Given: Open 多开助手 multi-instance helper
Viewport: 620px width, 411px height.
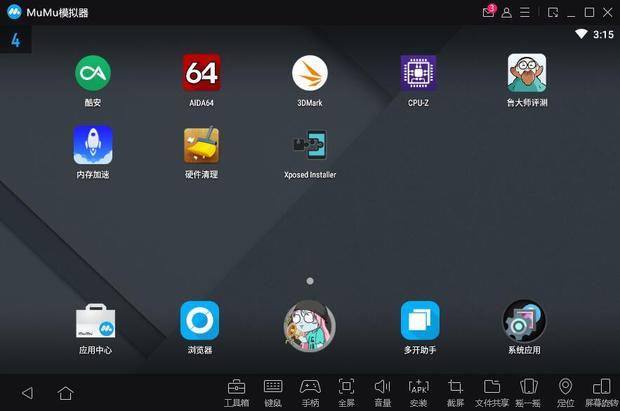Looking at the screenshot, I should tap(420, 321).
